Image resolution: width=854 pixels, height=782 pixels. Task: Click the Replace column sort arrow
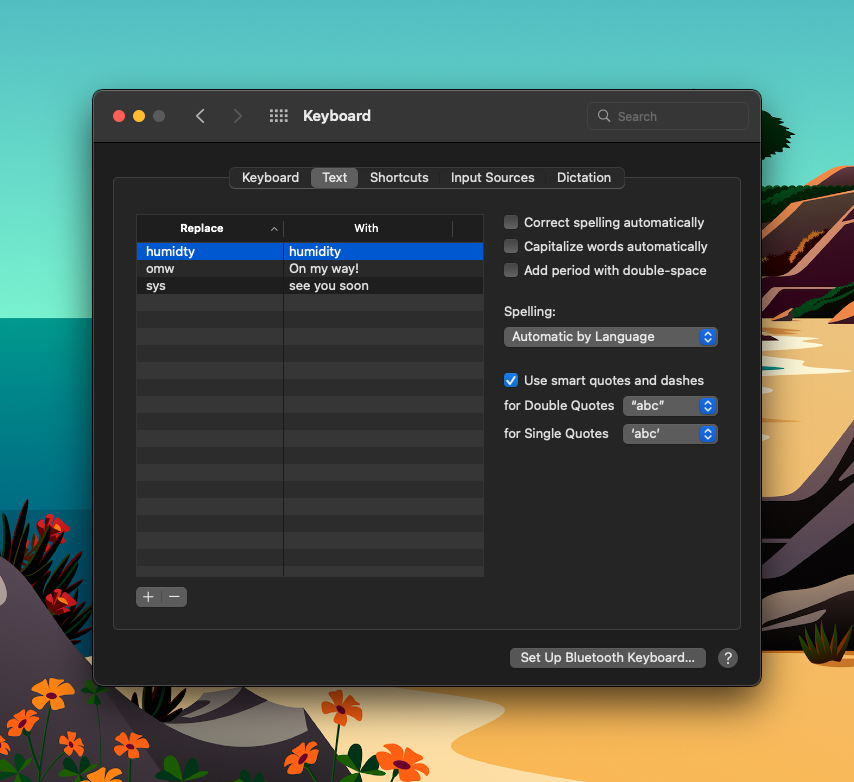(x=274, y=229)
